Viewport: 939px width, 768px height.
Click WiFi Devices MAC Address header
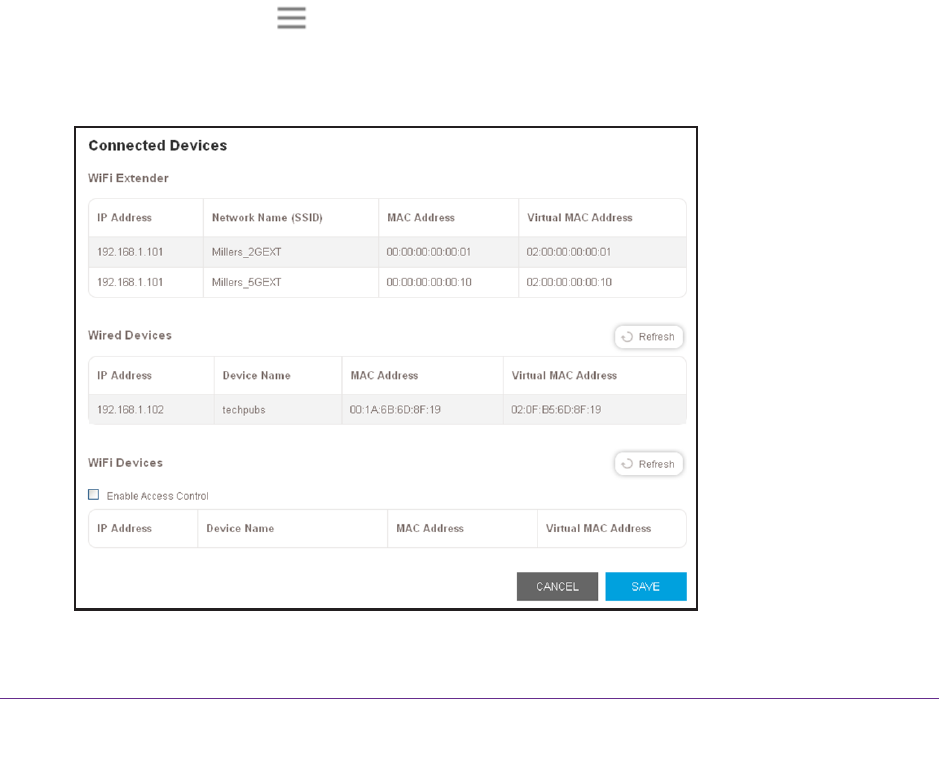click(430, 528)
